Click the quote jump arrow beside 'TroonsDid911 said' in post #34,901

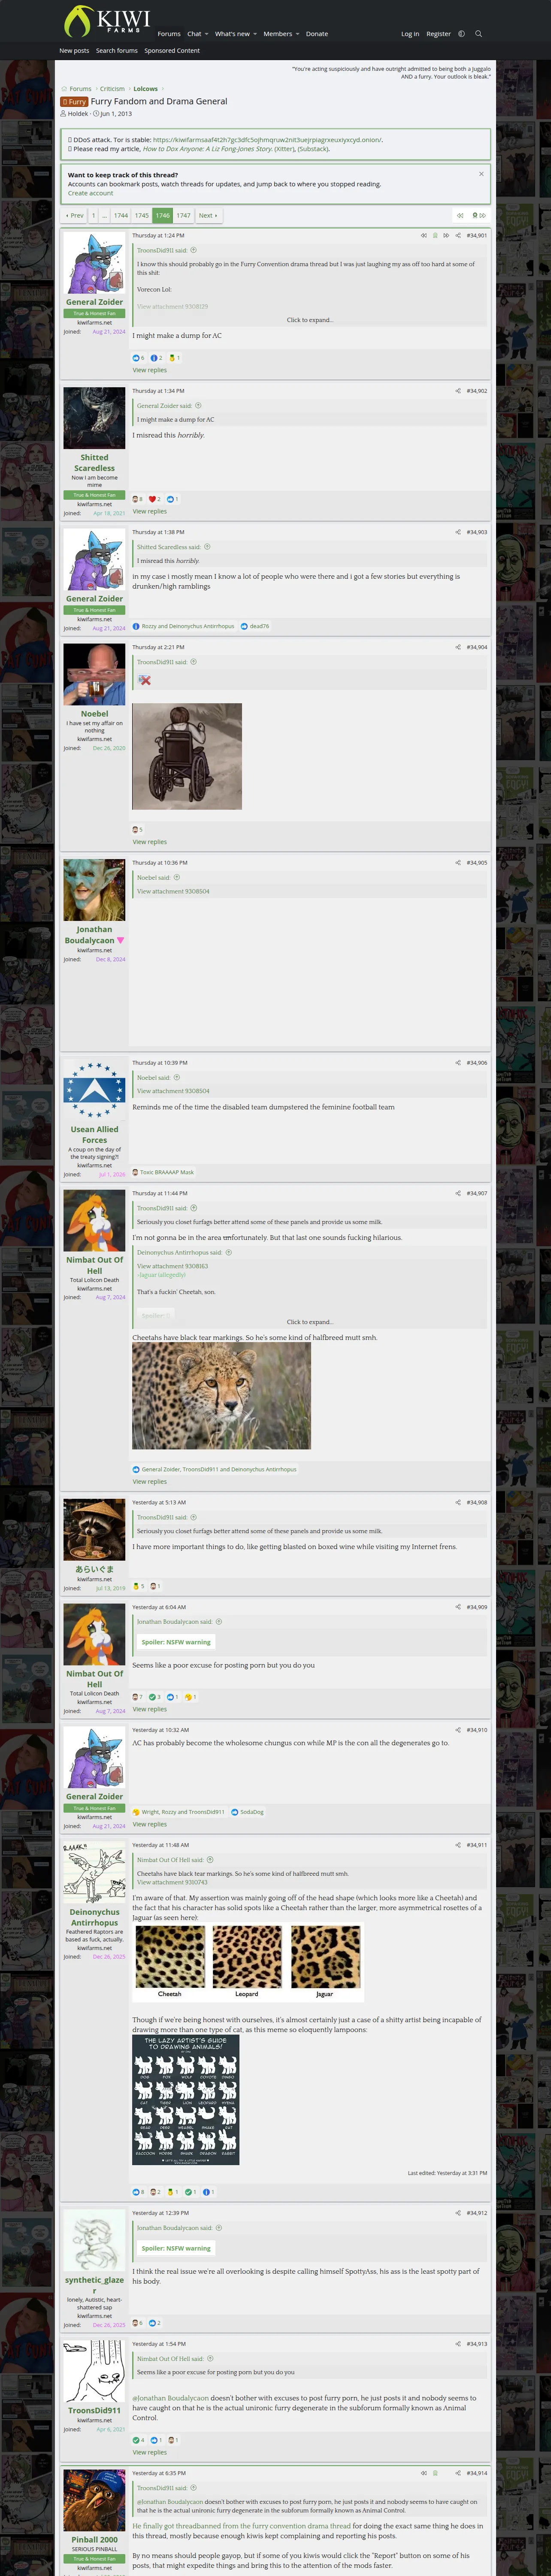pyautogui.click(x=194, y=250)
